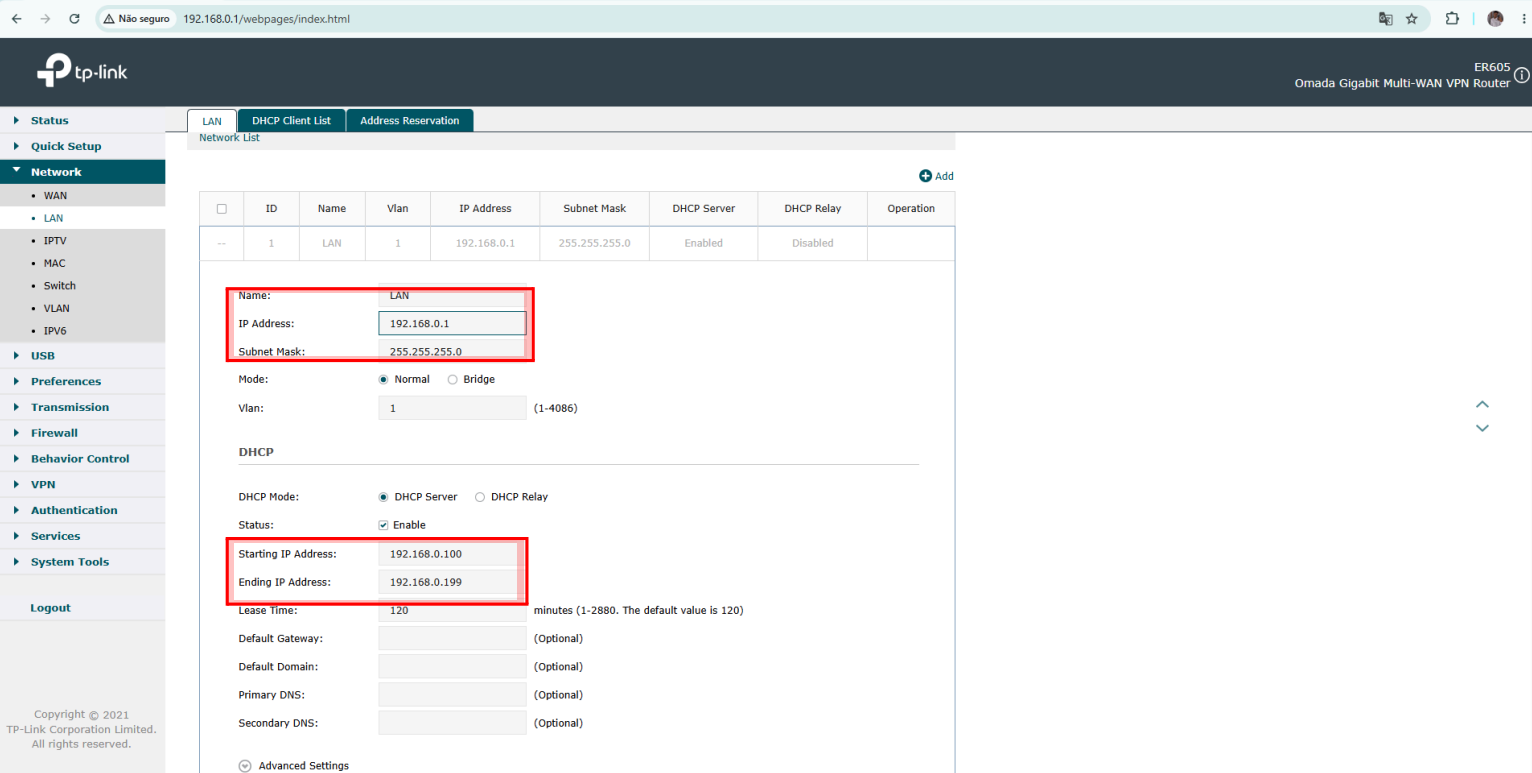
Task: Click the Subnet Mask input field
Action: (x=452, y=351)
